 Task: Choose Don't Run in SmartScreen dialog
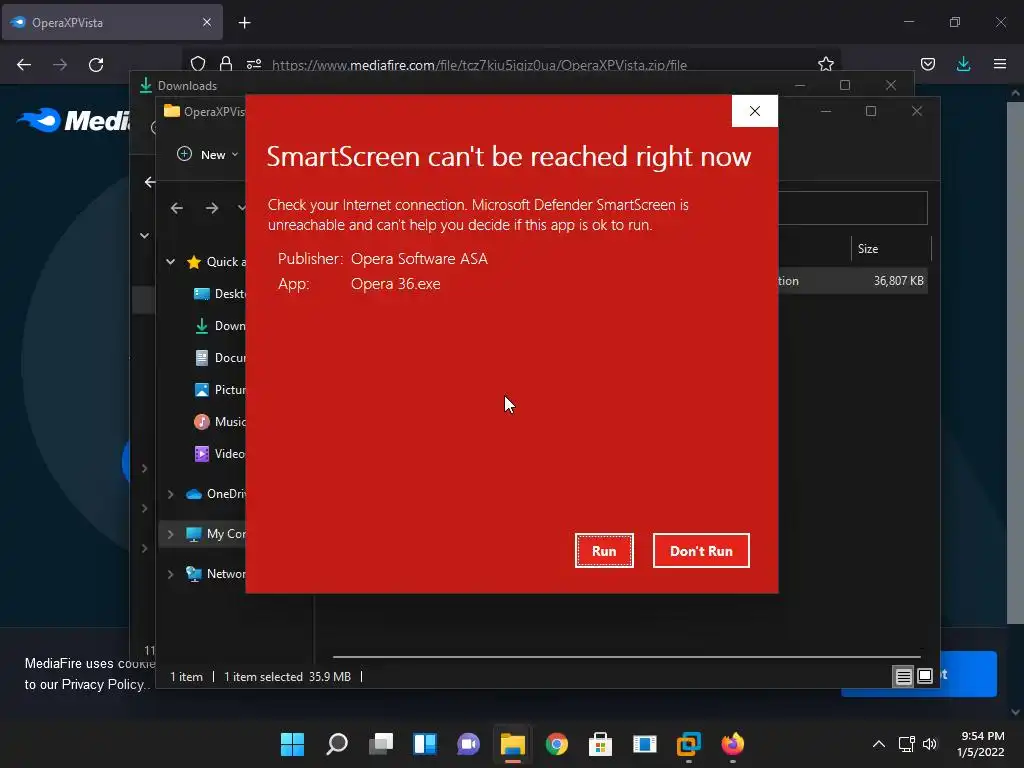click(701, 551)
